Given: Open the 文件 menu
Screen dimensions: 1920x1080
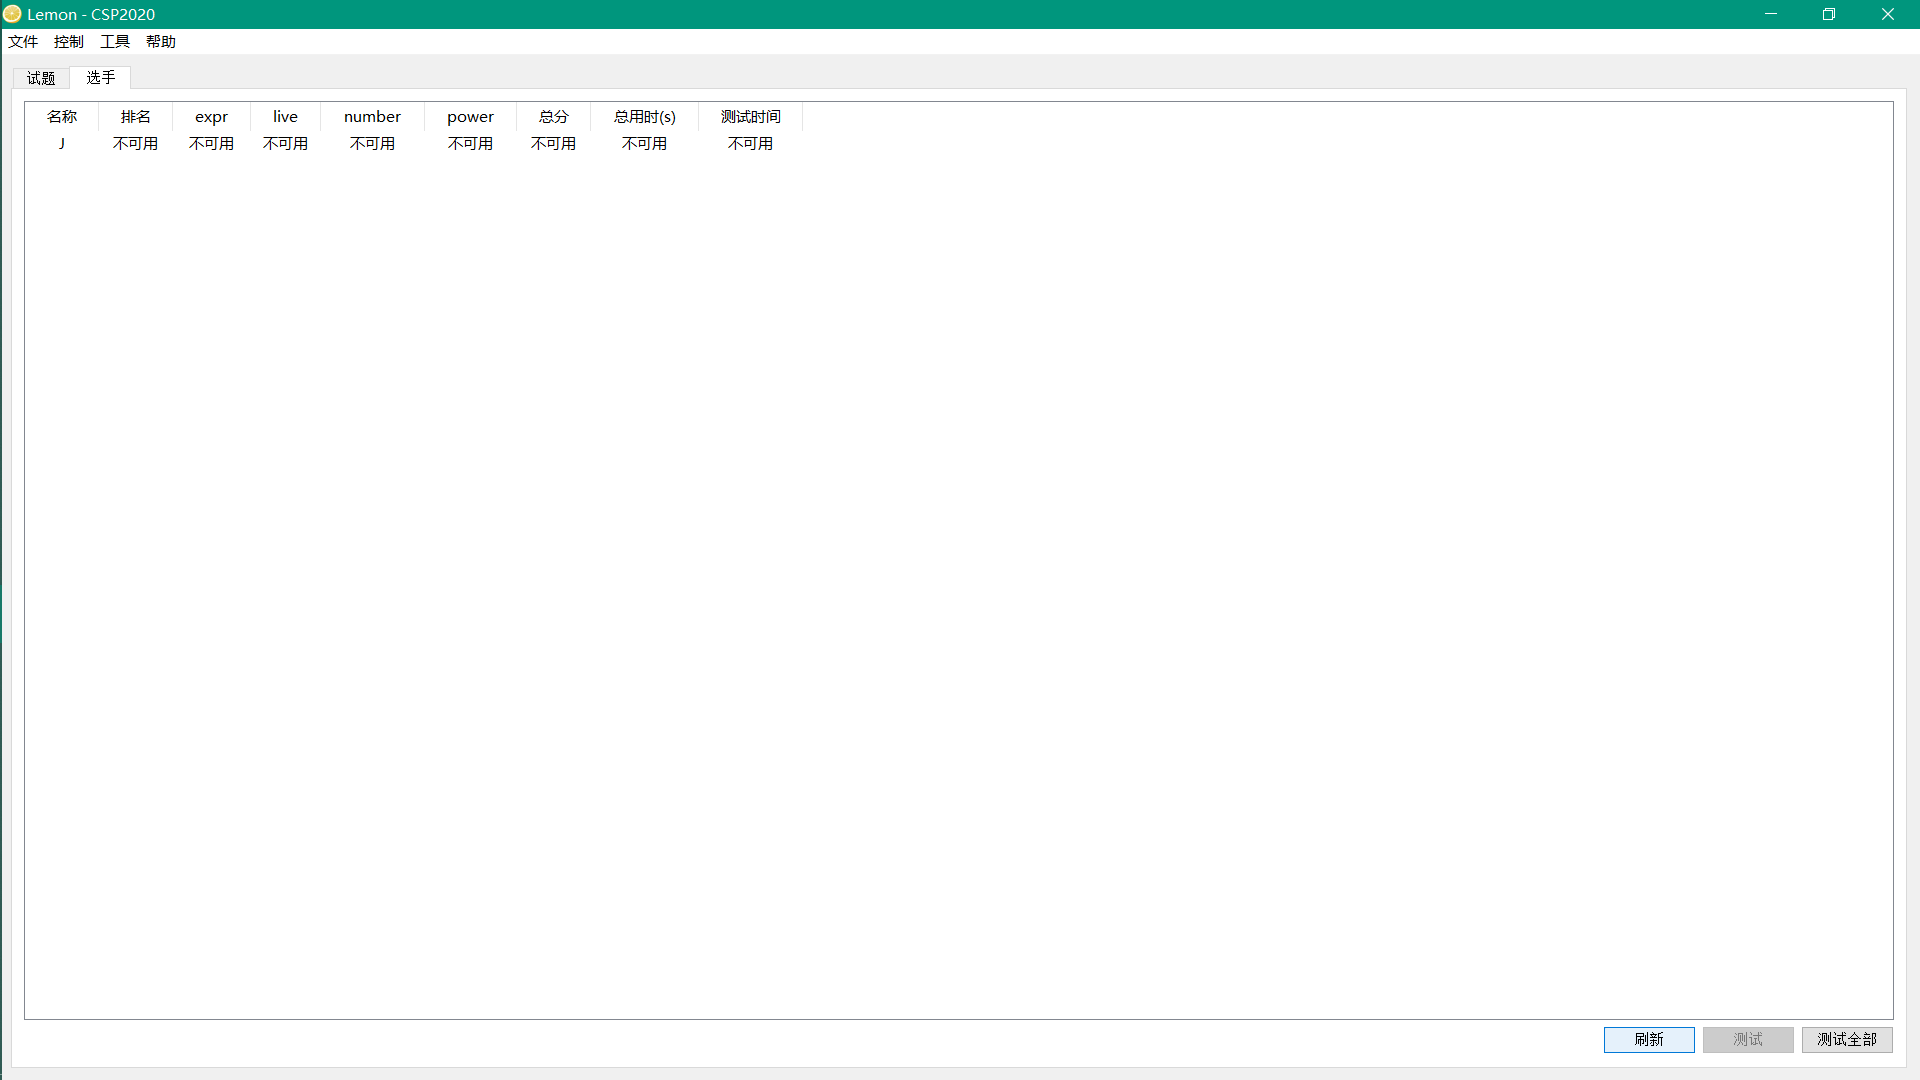Looking at the screenshot, I should (23, 41).
